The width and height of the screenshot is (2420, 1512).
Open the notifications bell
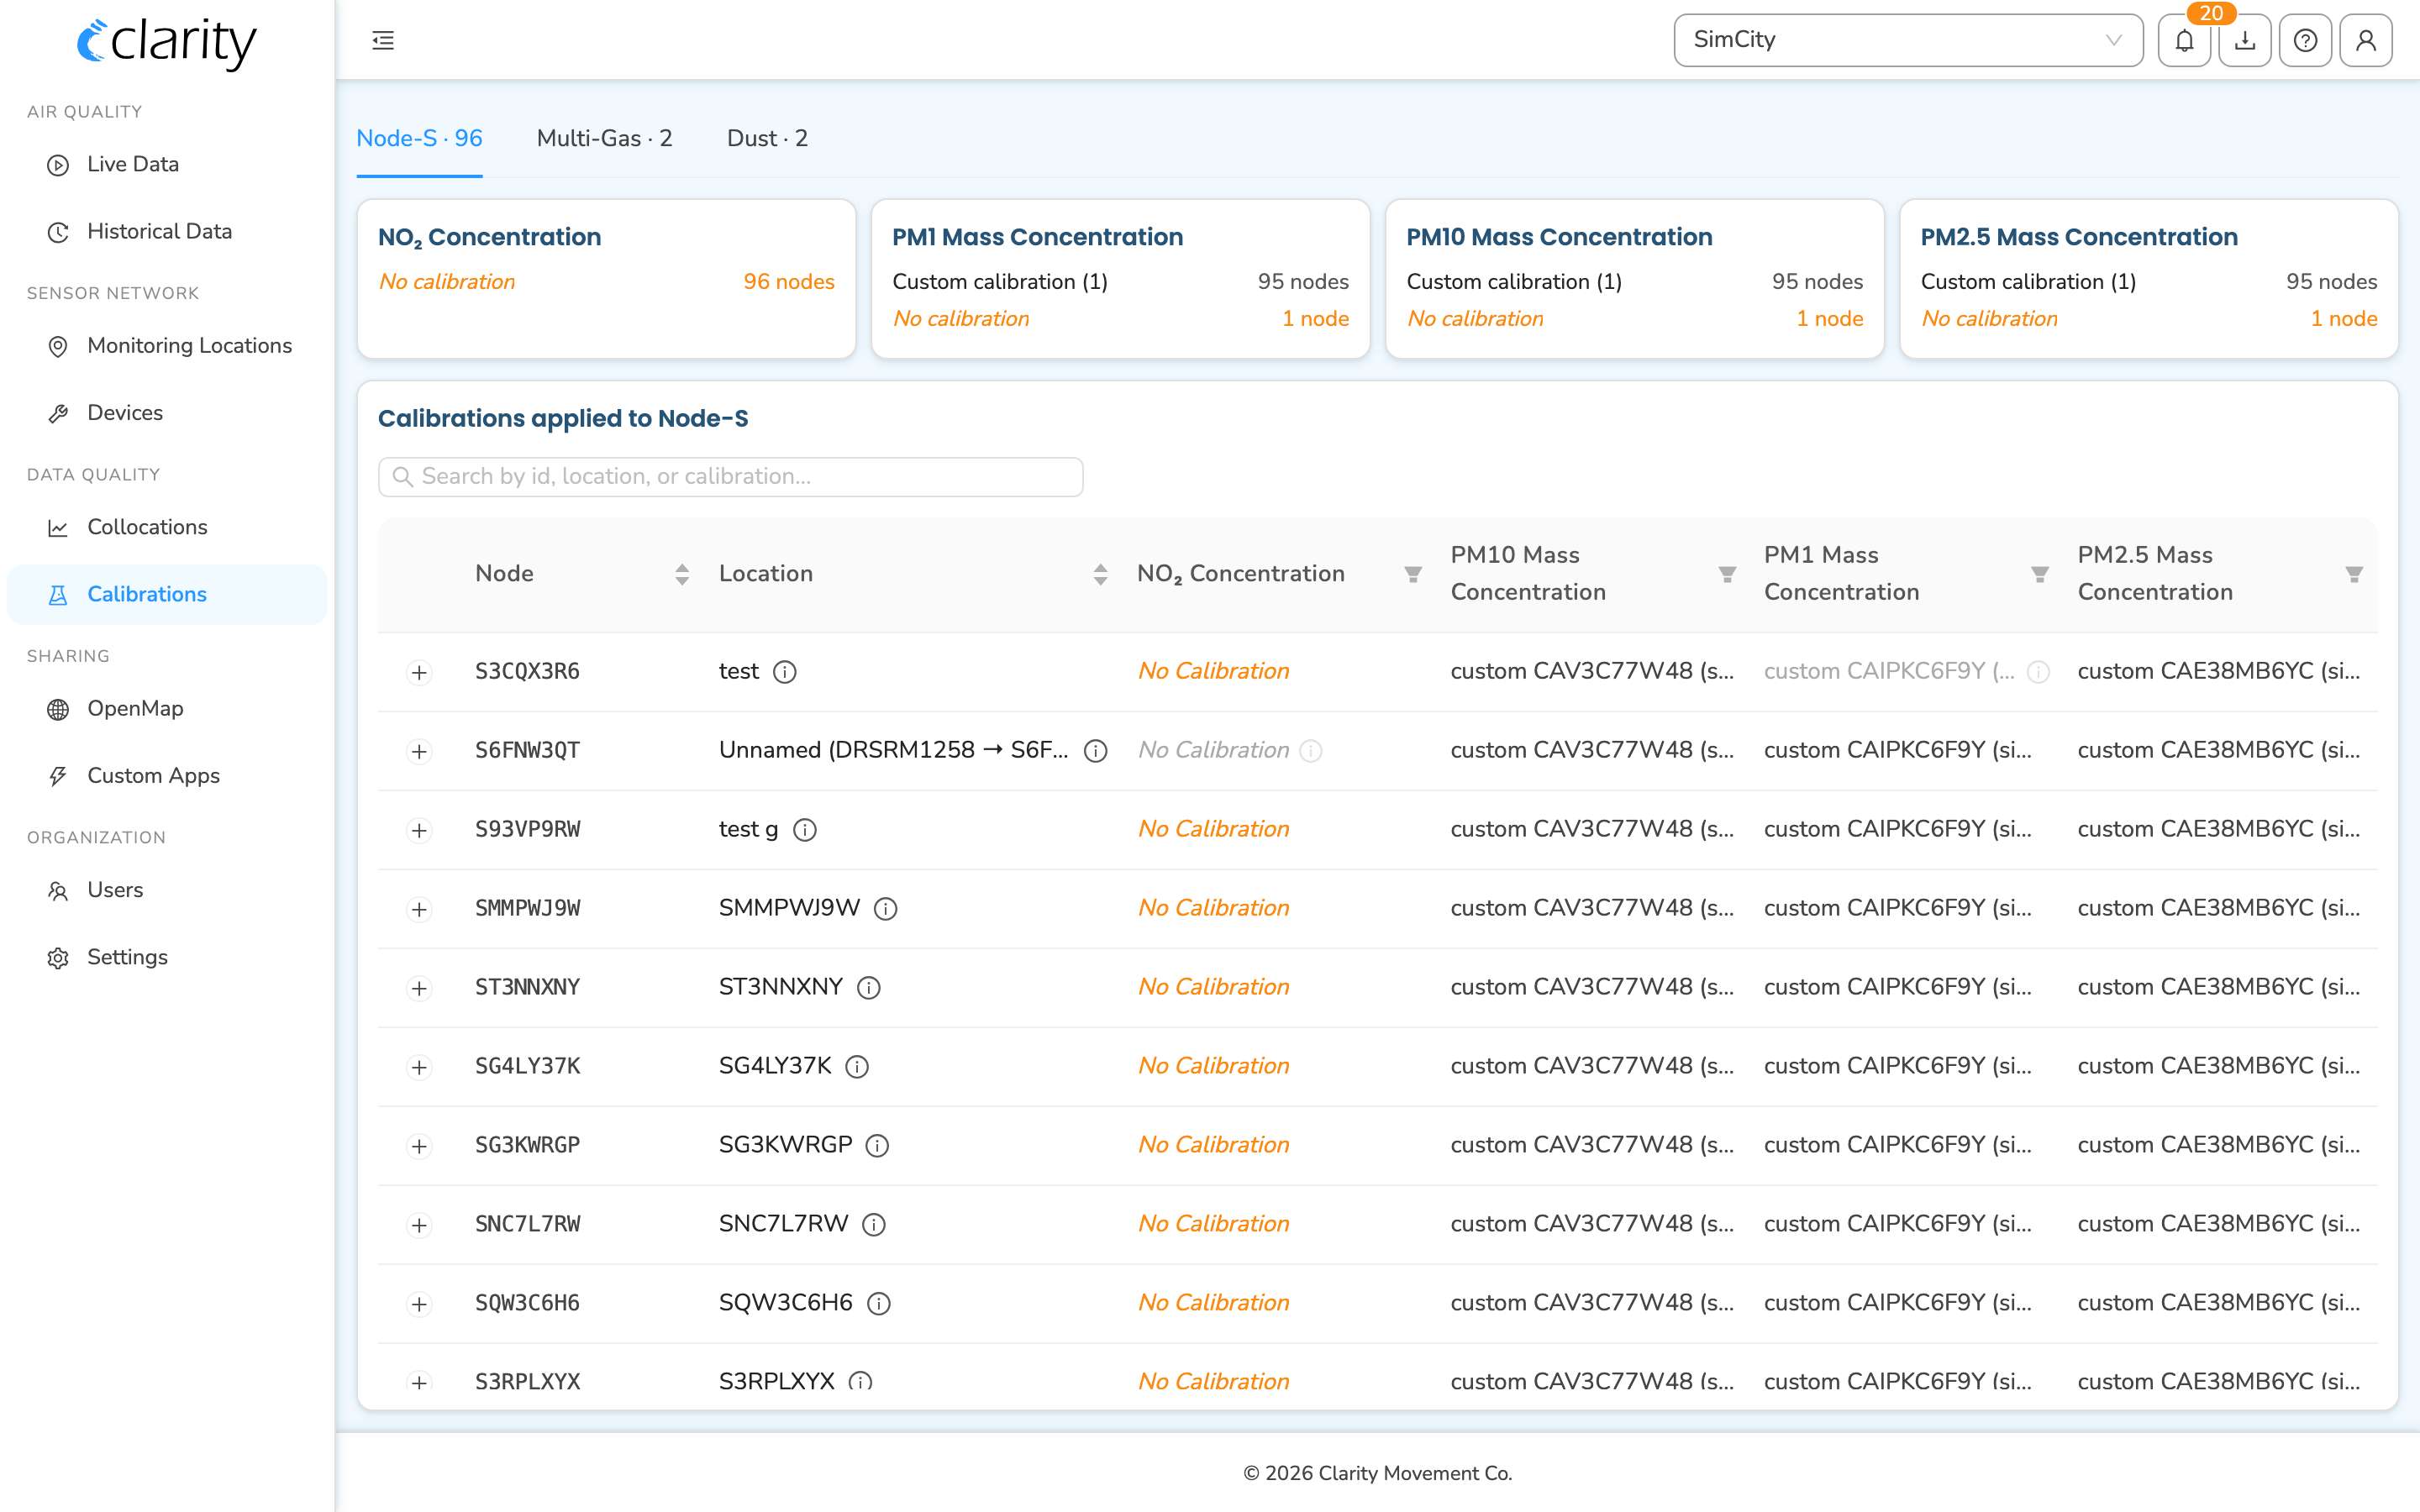tap(2184, 40)
